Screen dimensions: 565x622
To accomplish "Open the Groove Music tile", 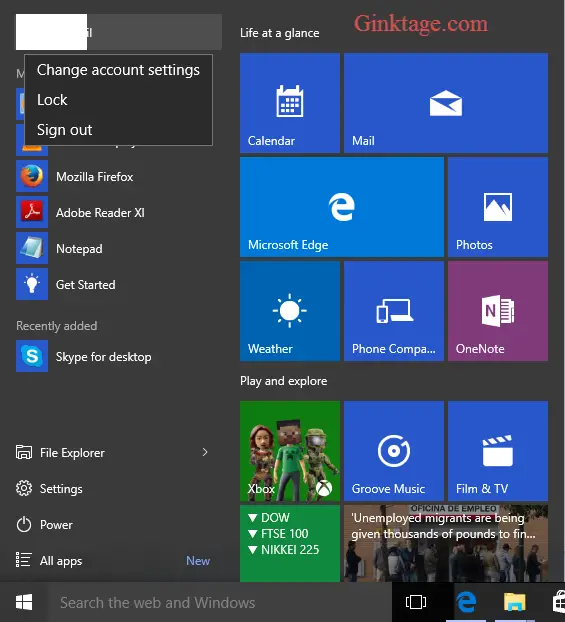I will pyautogui.click(x=394, y=451).
